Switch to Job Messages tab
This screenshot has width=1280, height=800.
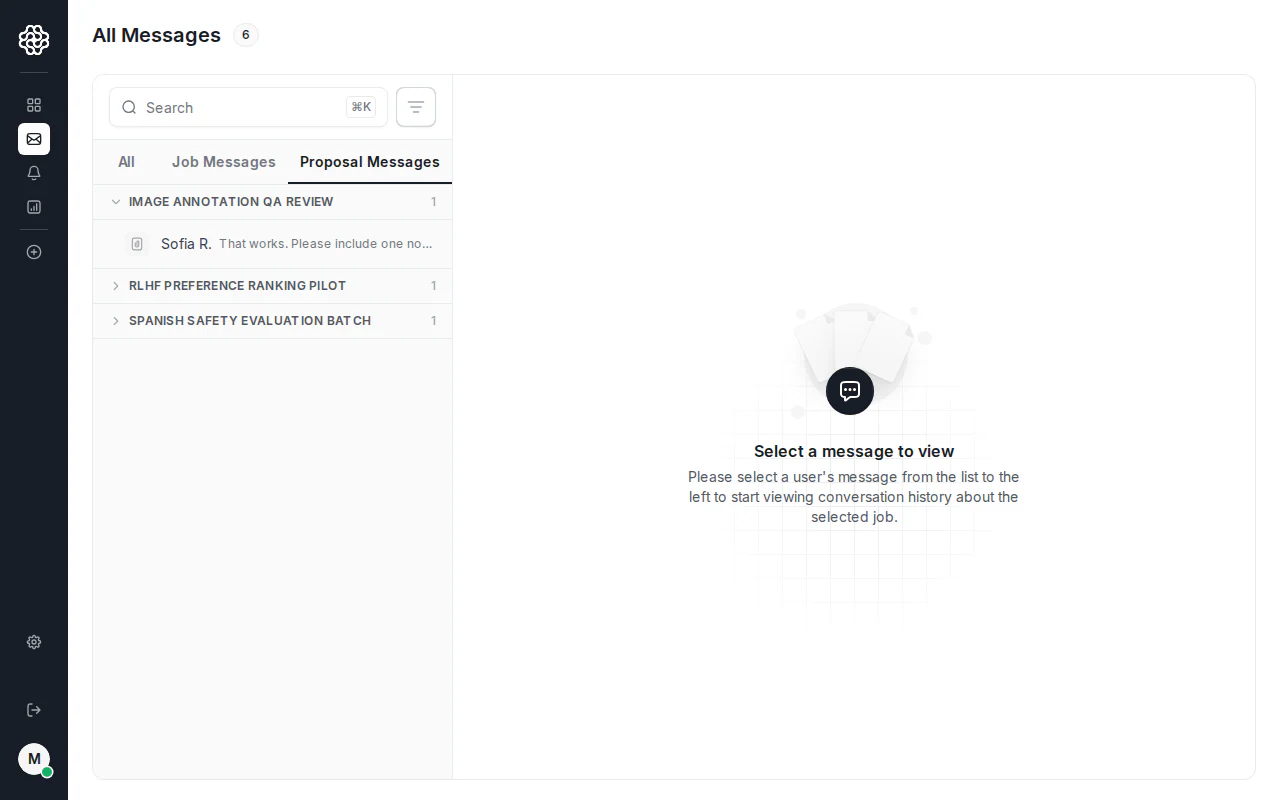coord(224,162)
